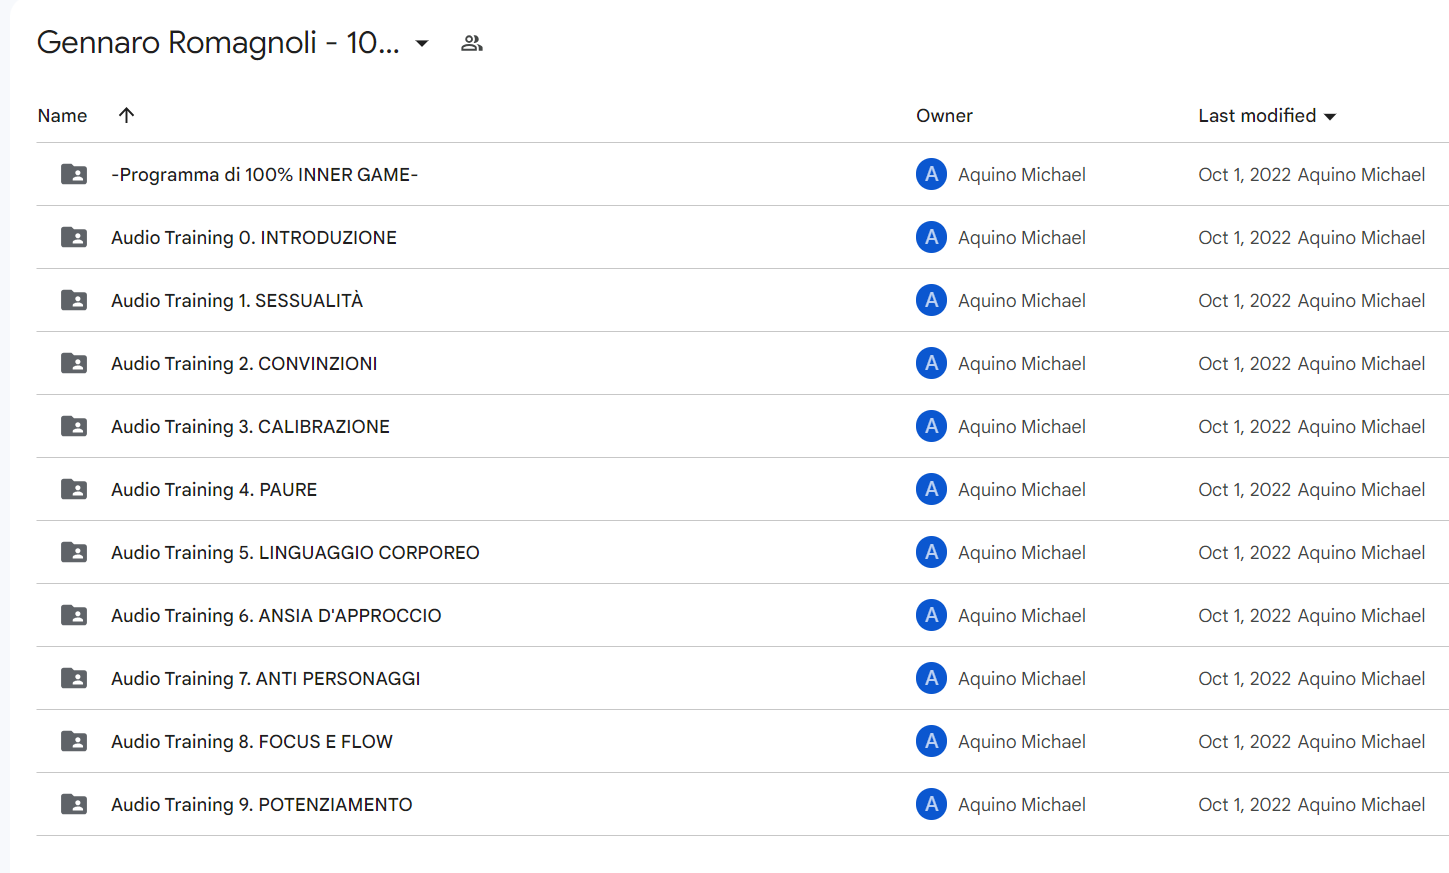
Task: Select Audio Training 3. CALIBRAZIONE folder name
Action: coord(250,427)
